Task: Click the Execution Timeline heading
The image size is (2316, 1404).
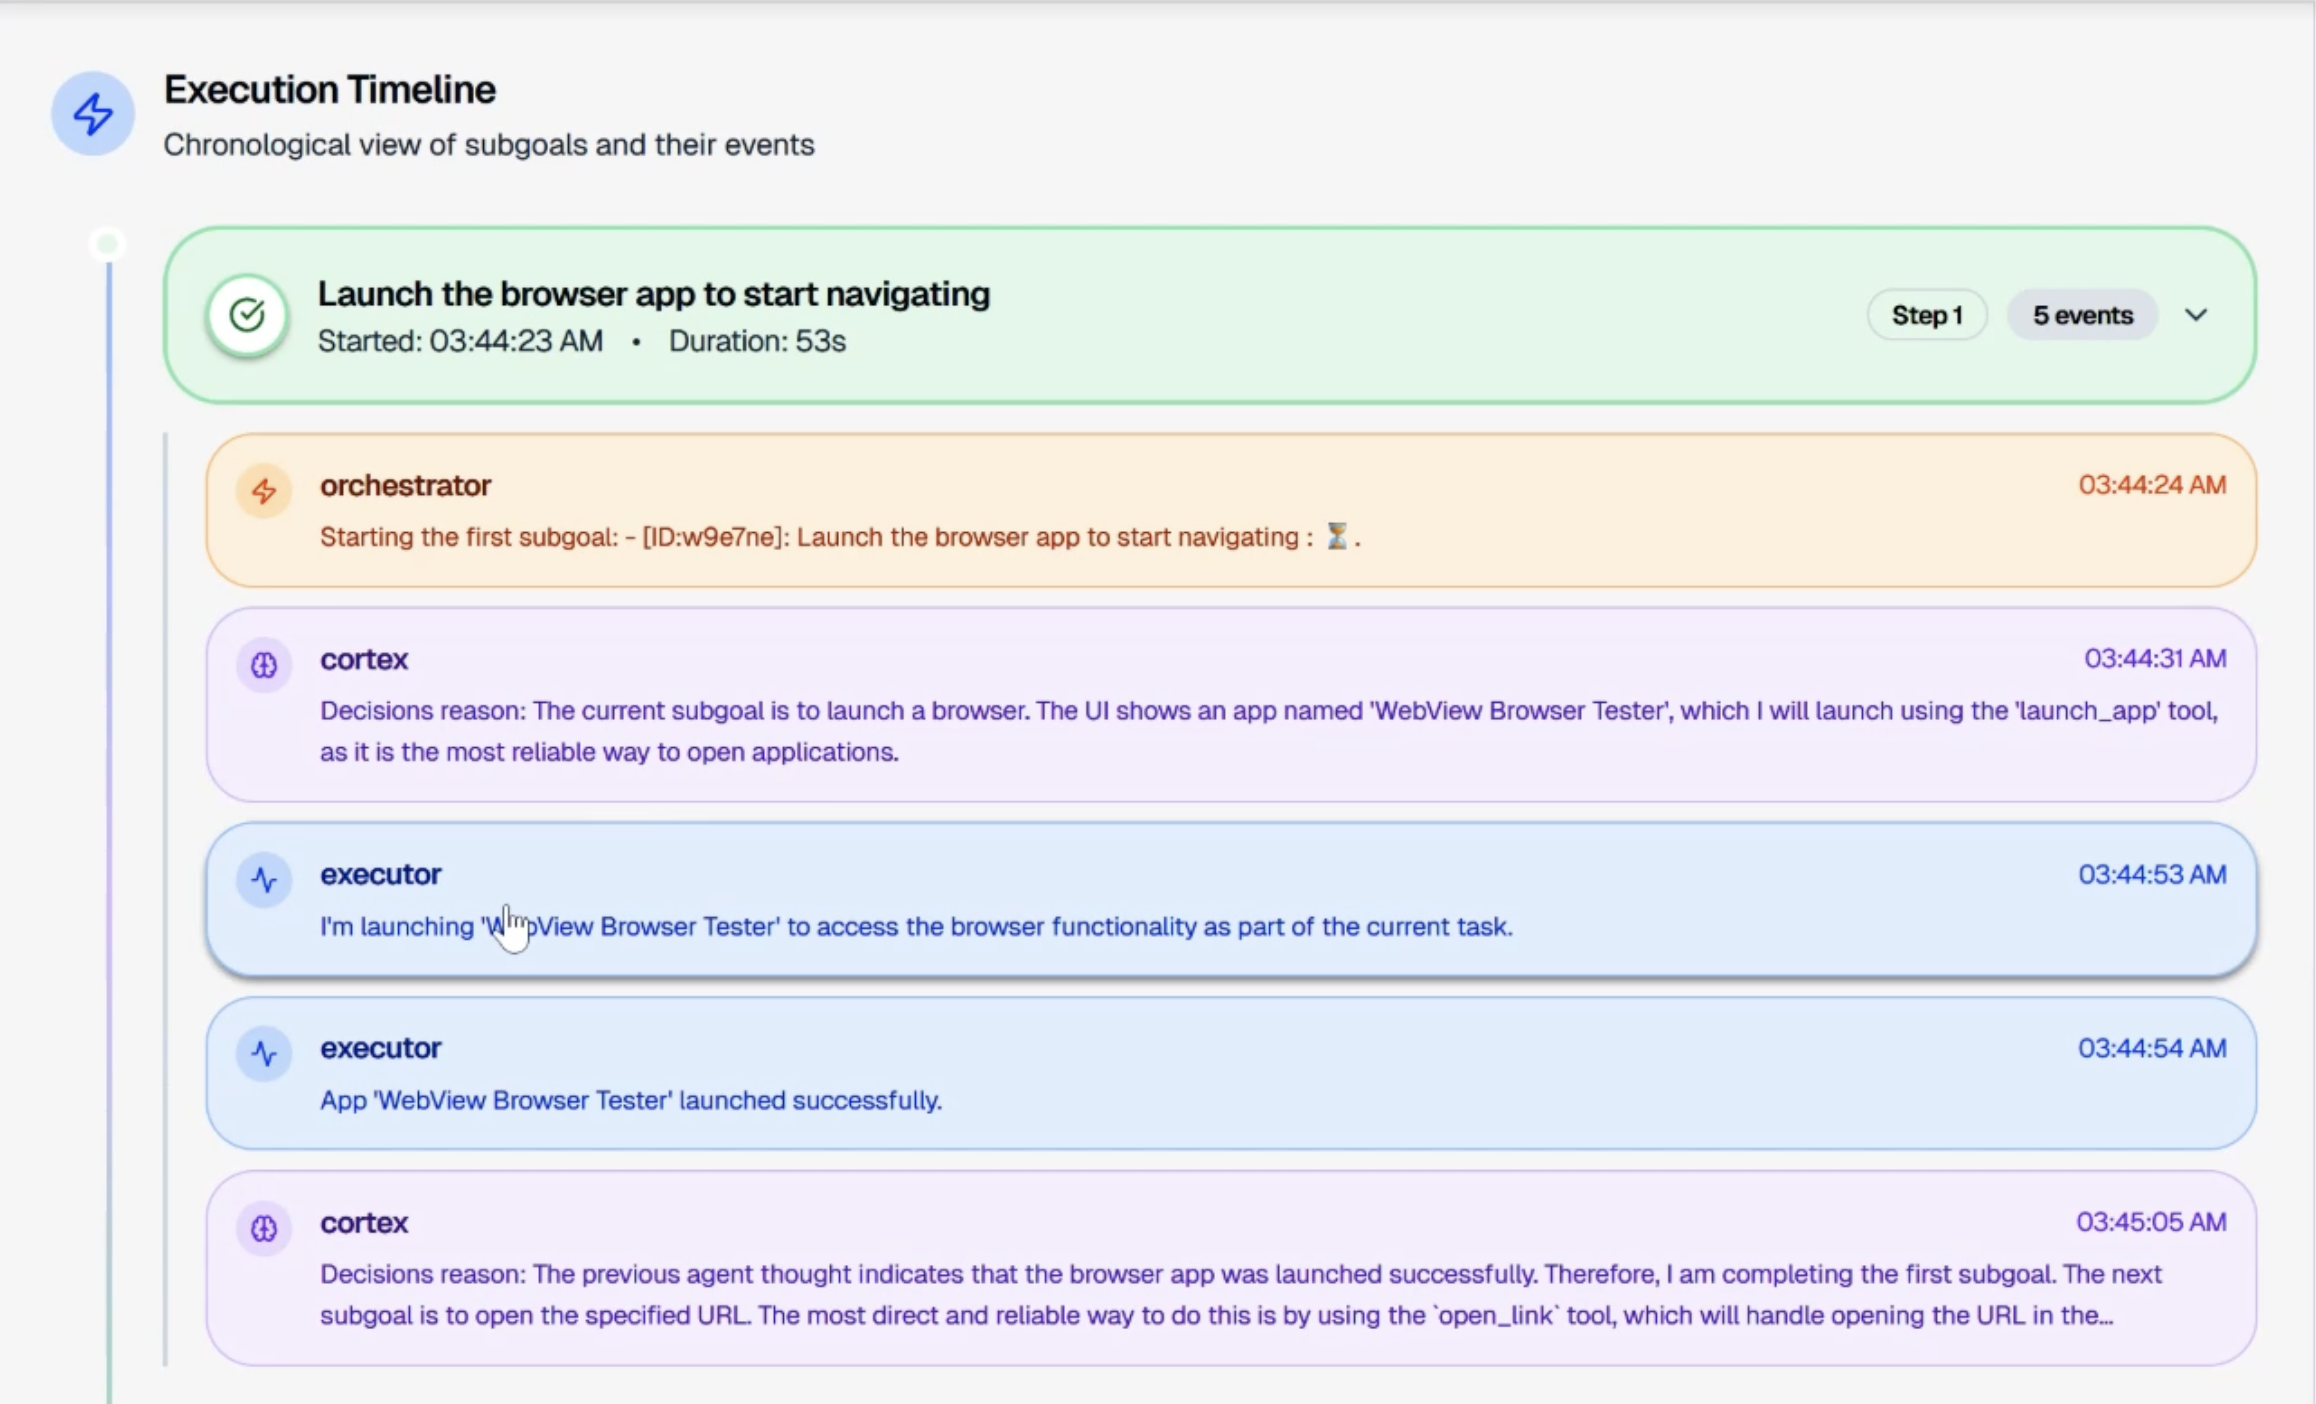Action: coord(330,90)
